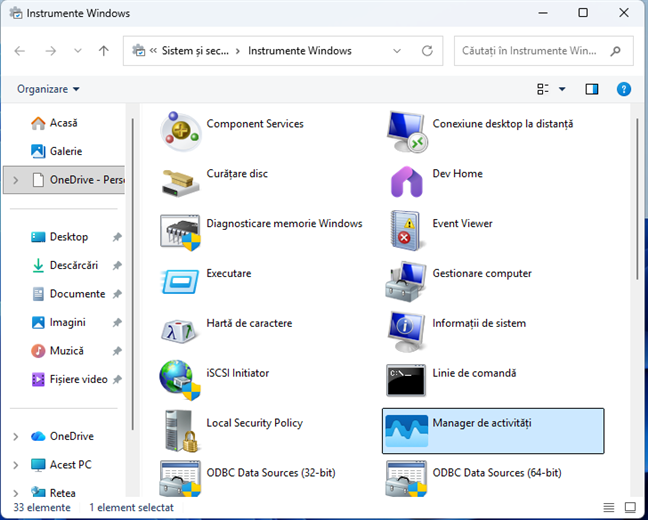Click the Conexiune desktop la distanță icon

tap(407, 131)
